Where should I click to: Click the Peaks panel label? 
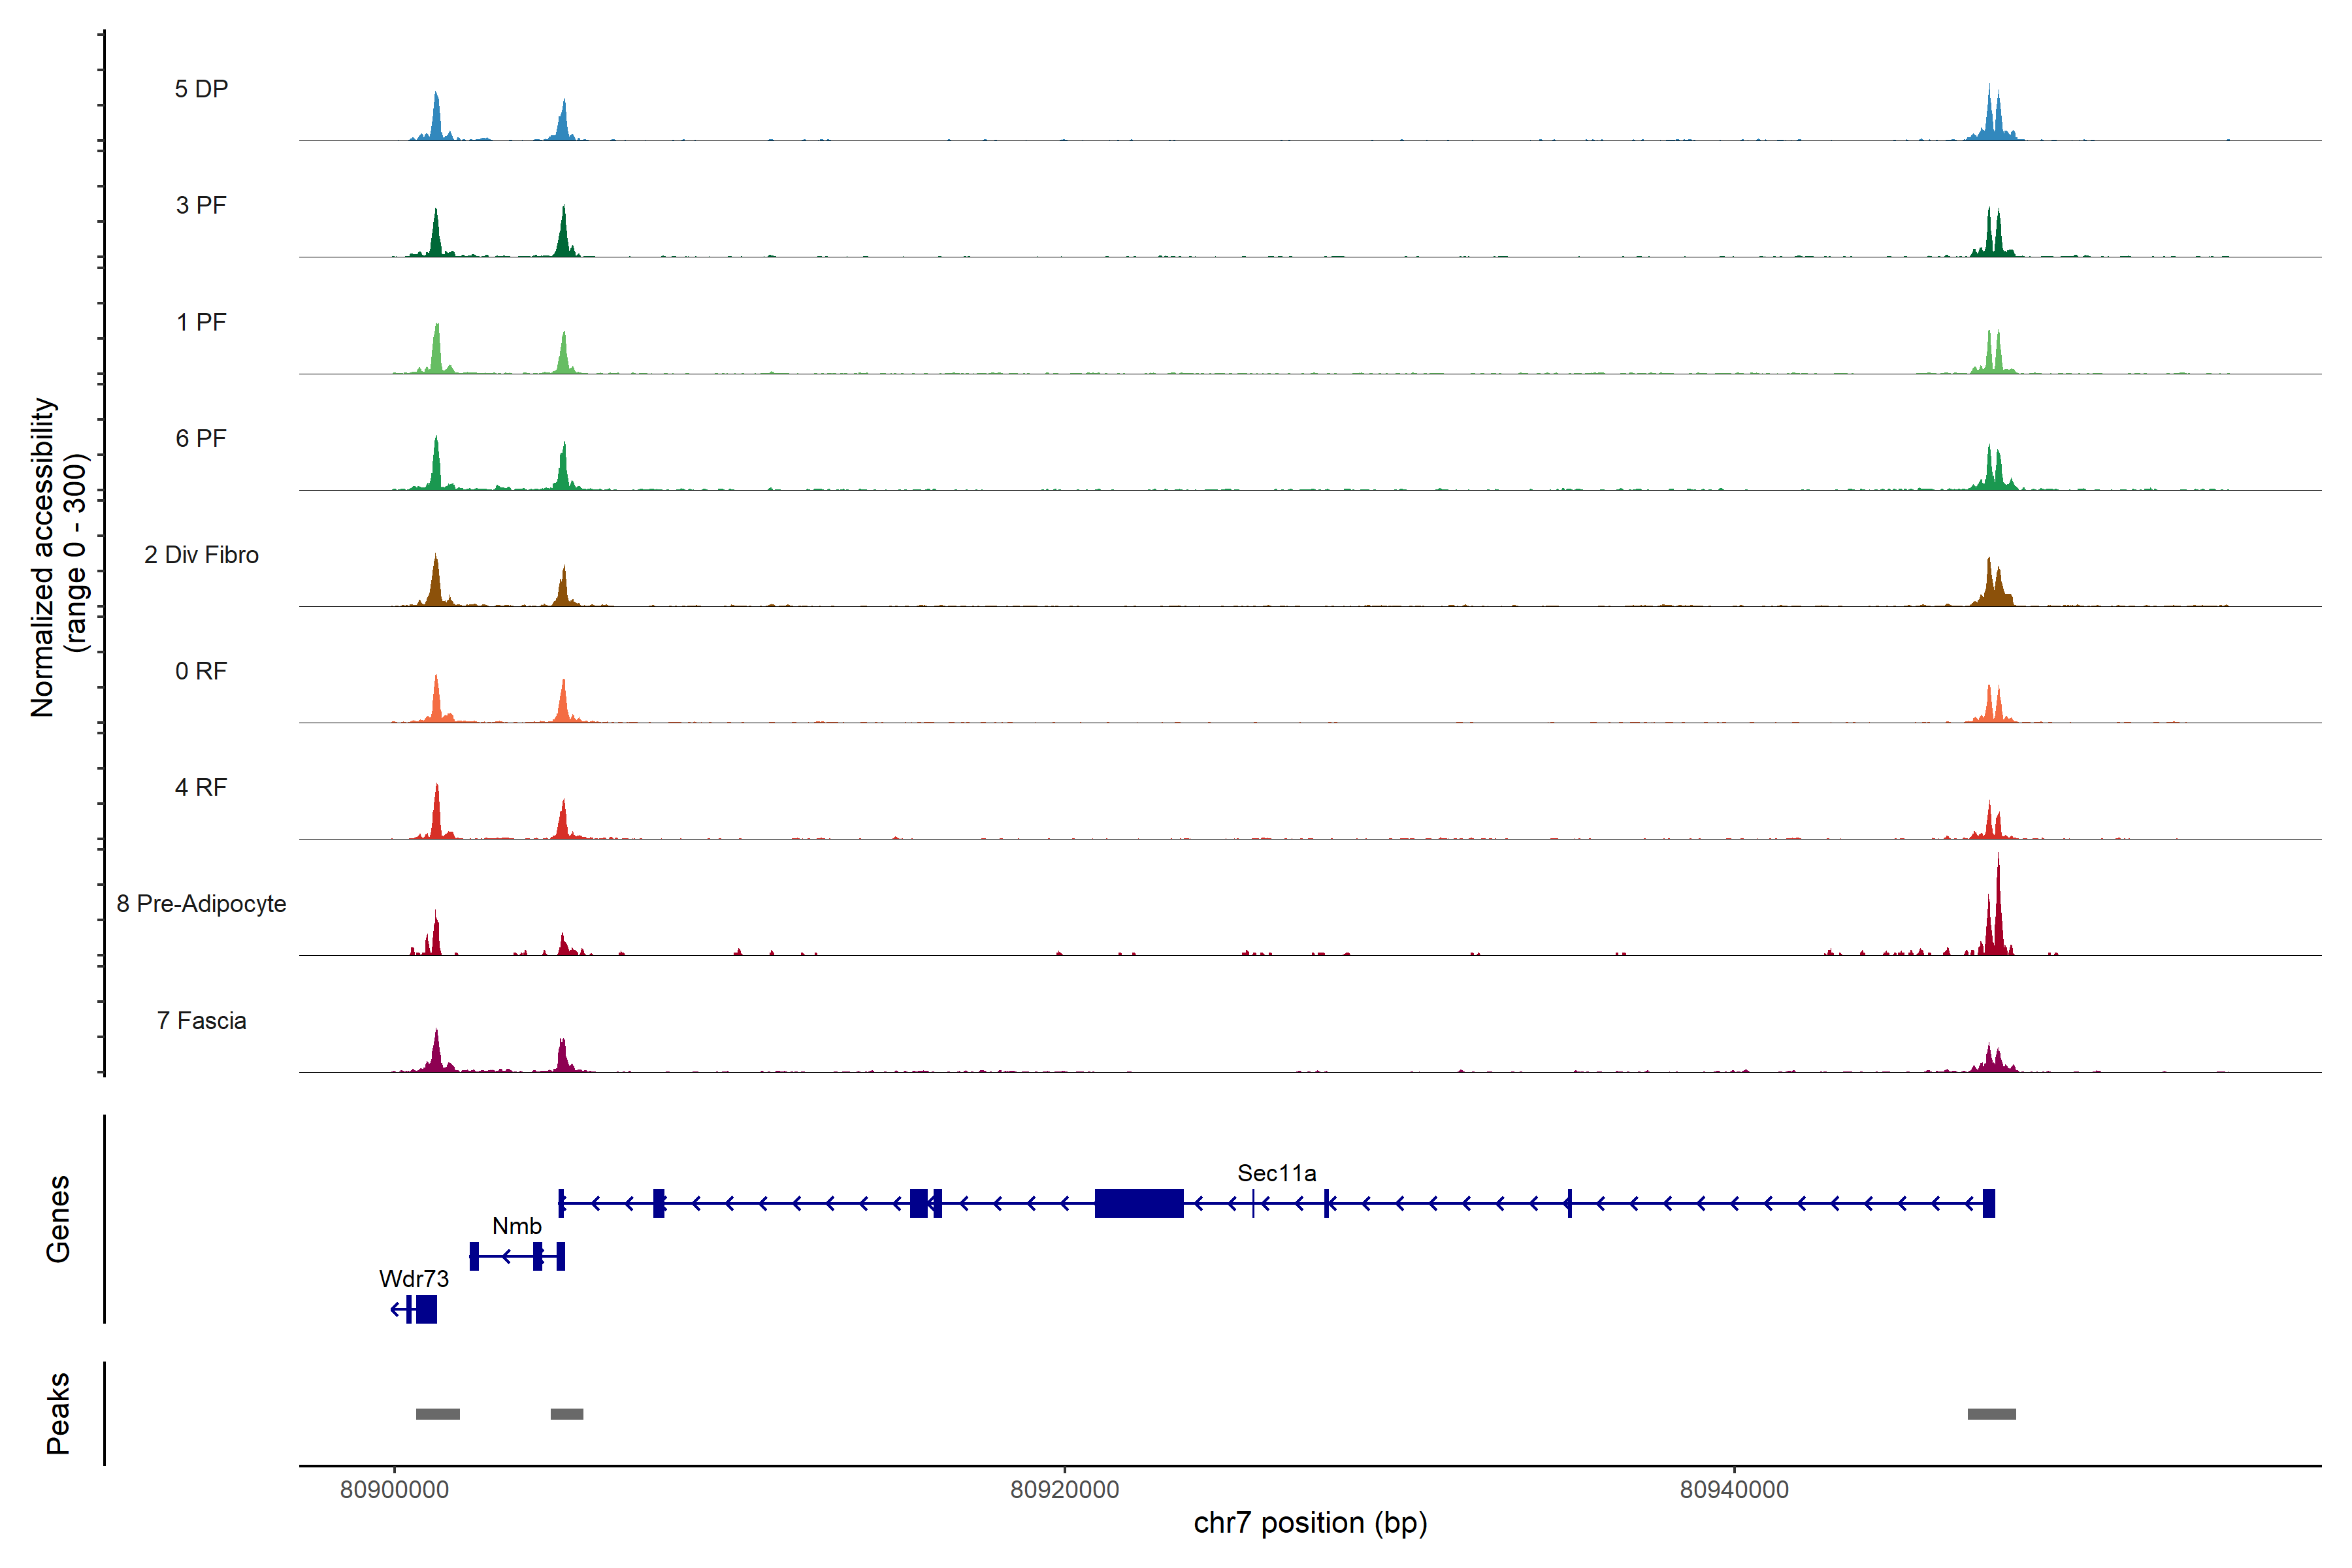coord(58,1413)
